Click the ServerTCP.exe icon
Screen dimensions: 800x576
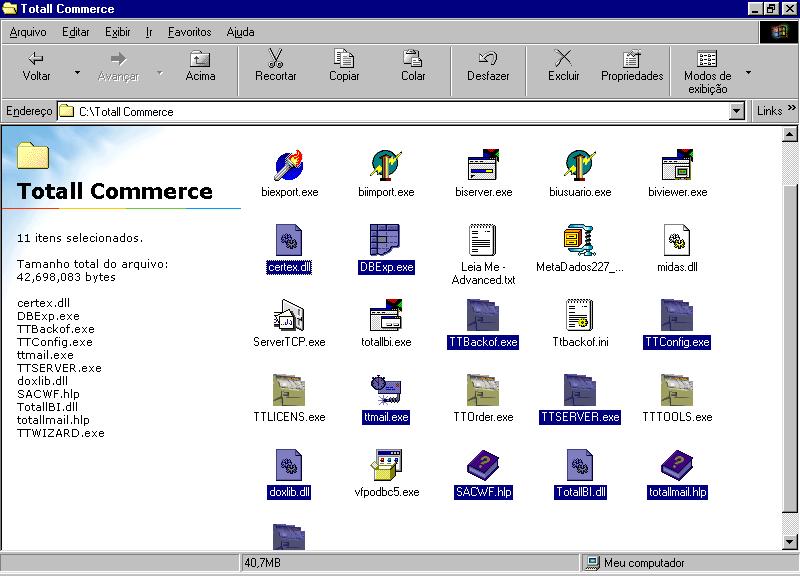[x=289, y=315]
